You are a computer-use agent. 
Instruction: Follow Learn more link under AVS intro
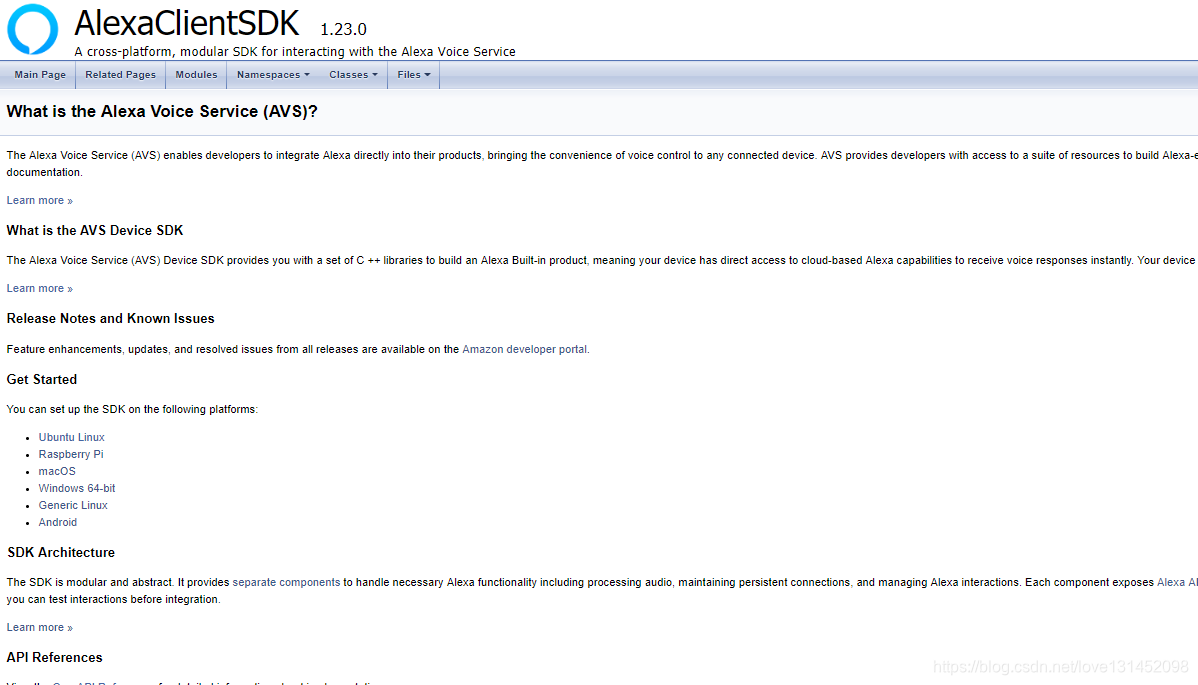point(40,200)
